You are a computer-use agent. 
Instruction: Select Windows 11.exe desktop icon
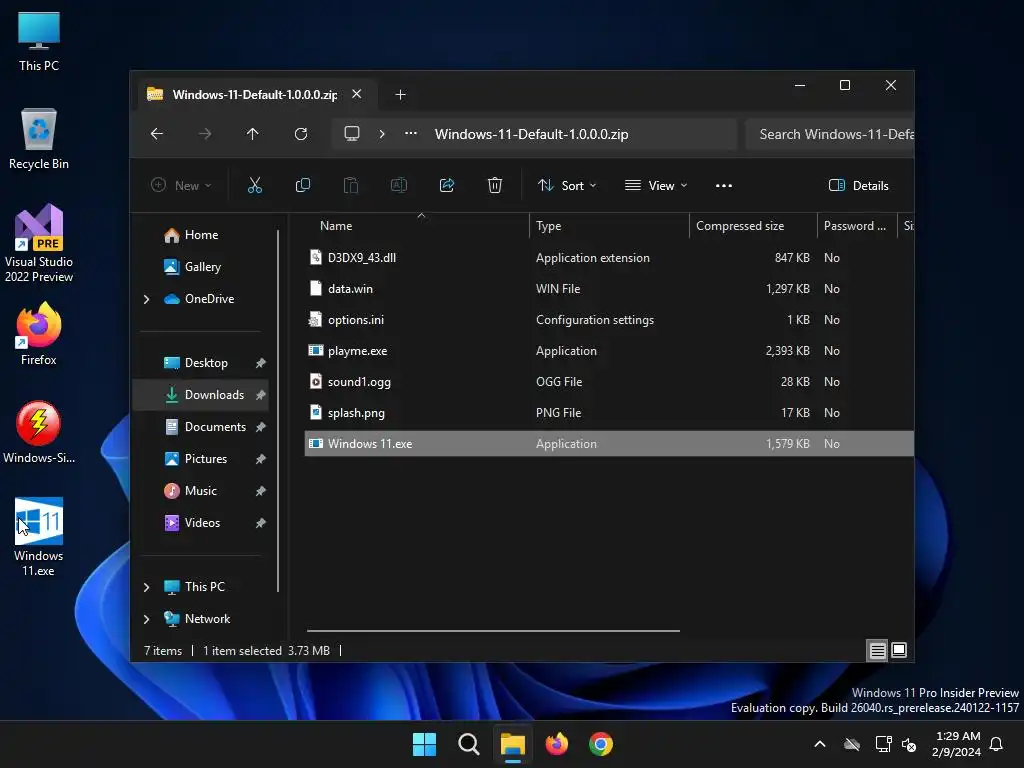(x=39, y=537)
